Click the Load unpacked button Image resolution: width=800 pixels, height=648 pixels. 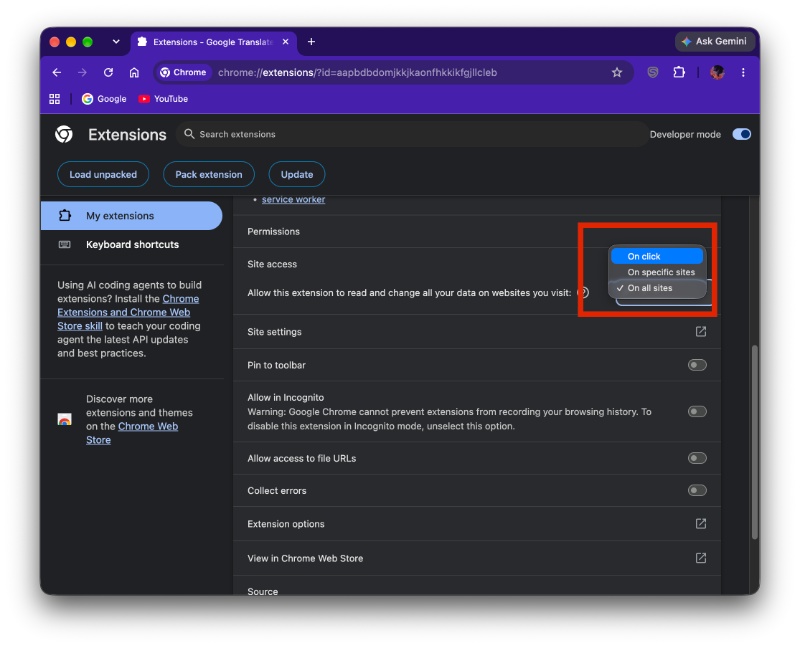pyautogui.click(x=103, y=175)
